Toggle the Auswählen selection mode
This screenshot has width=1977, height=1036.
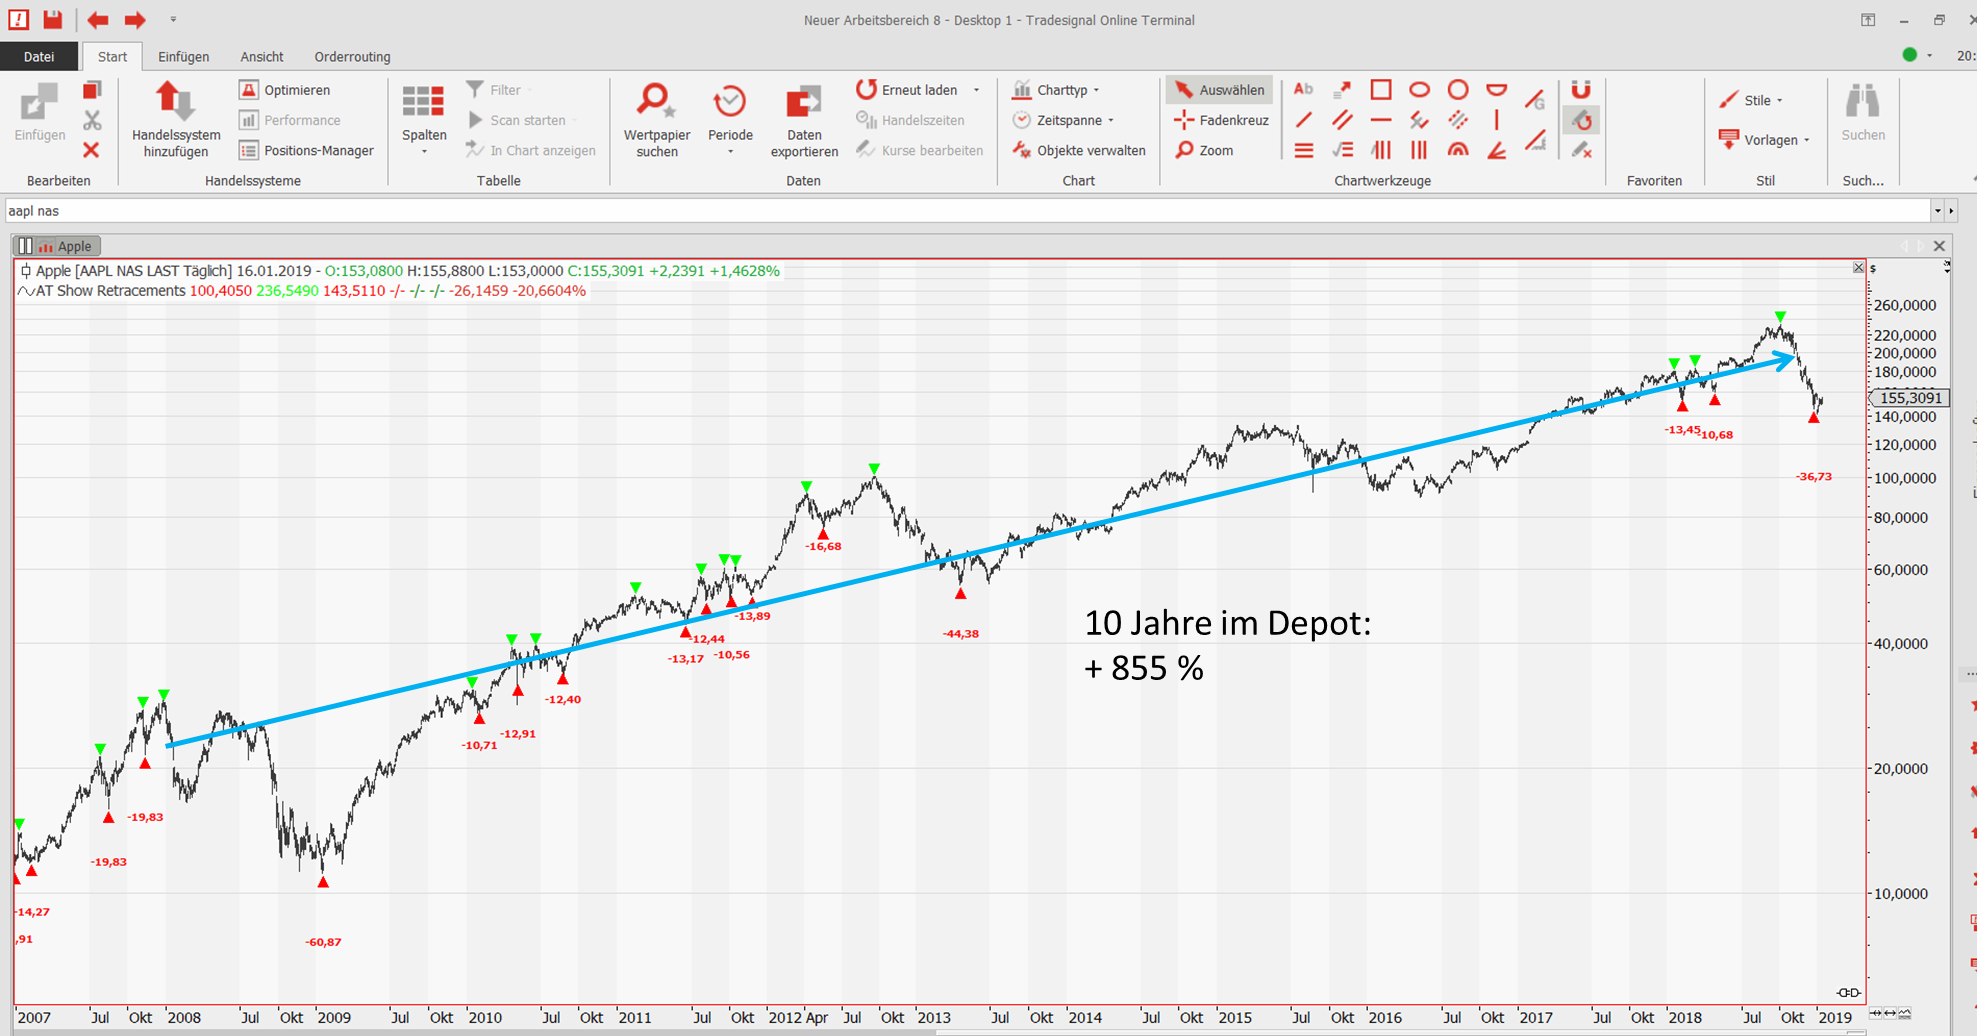click(x=1219, y=90)
